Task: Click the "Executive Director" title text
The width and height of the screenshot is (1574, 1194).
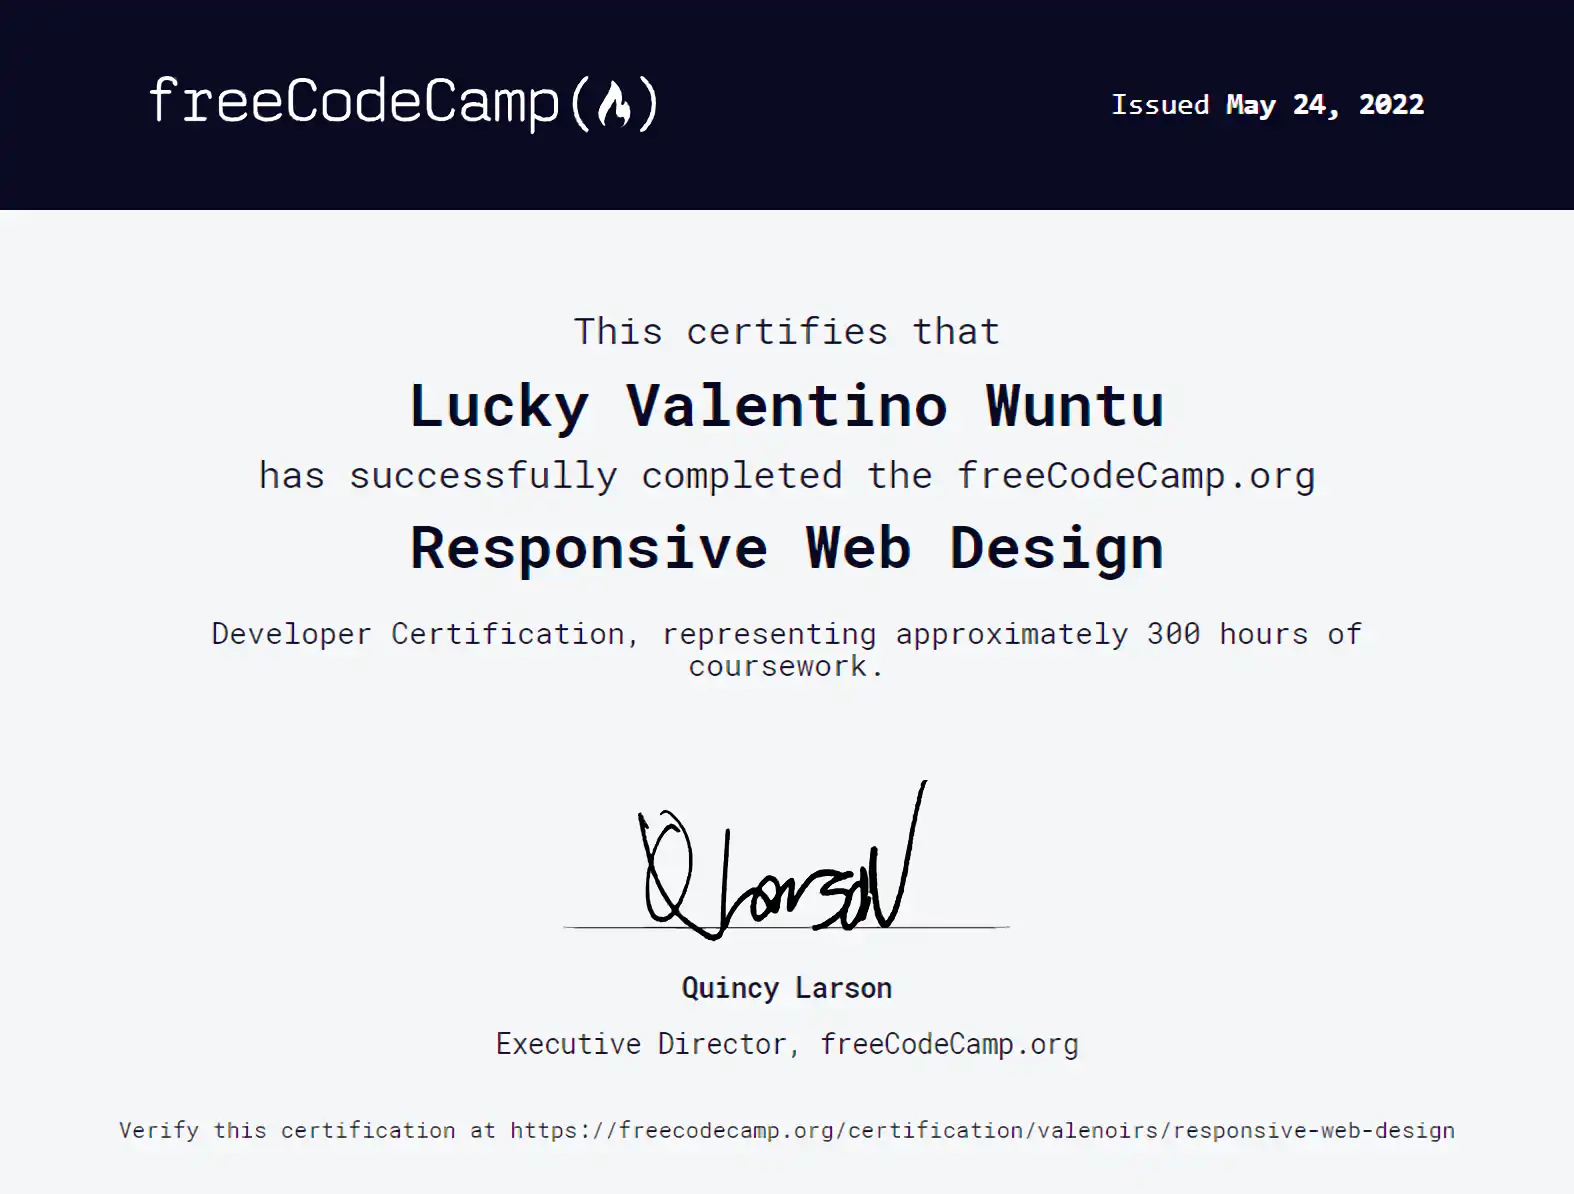Action: click(x=641, y=1044)
